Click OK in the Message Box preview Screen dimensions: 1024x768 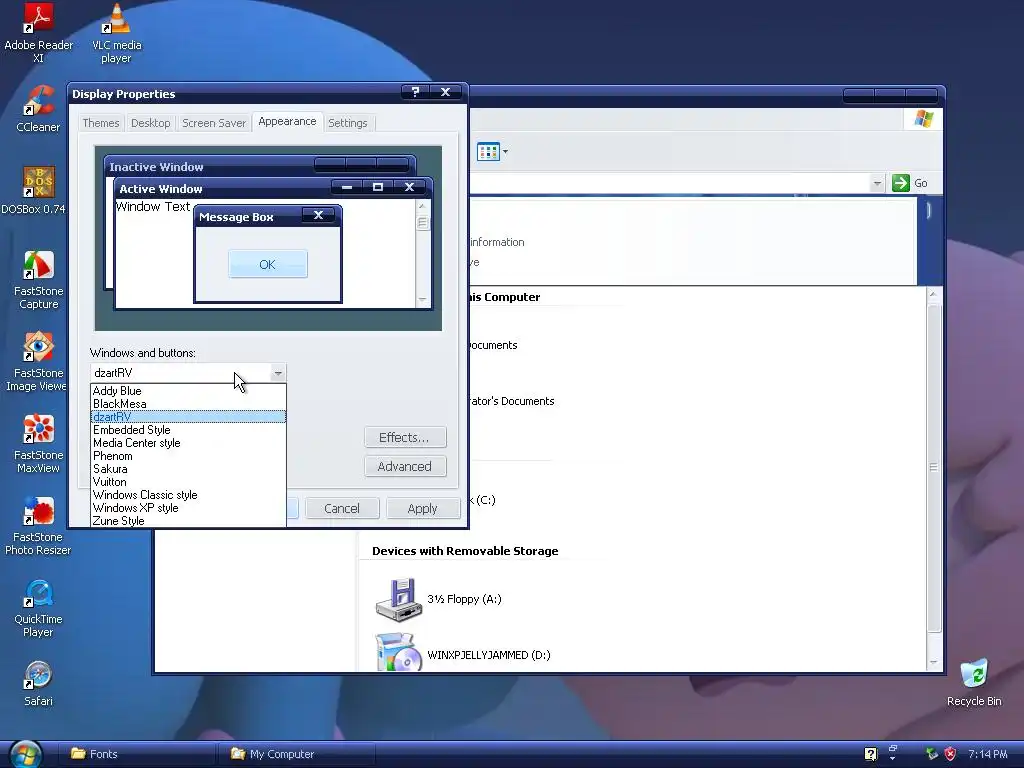pos(268,264)
